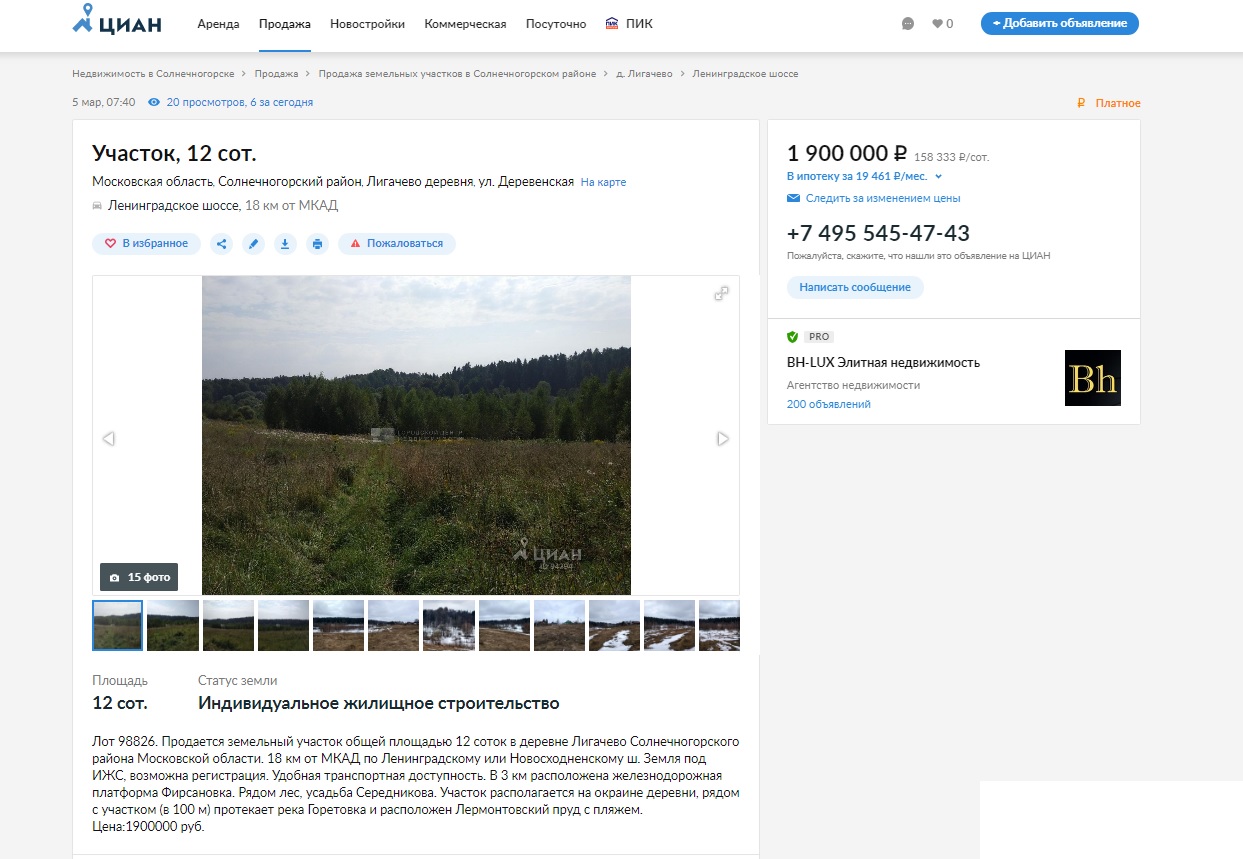Select the fourth photo thumbnail
1243x859 pixels.
[283, 626]
